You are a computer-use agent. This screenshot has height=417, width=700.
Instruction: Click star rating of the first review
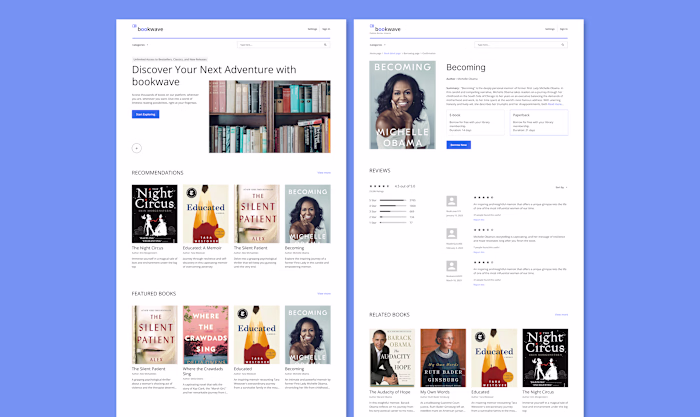[483, 197]
